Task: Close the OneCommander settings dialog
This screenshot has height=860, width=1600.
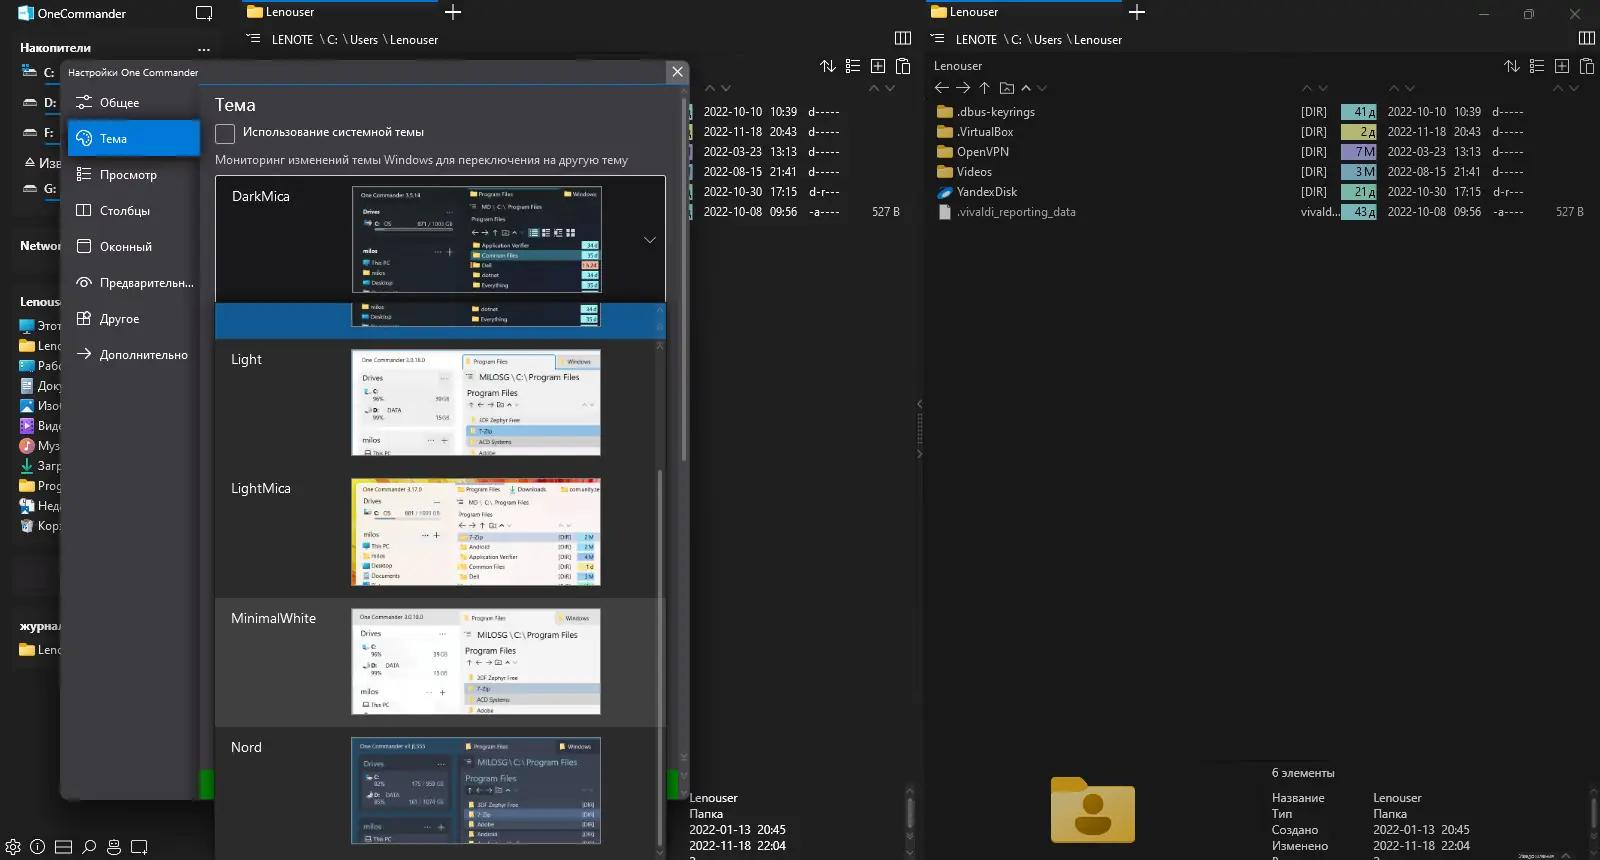Action: pos(677,72)
